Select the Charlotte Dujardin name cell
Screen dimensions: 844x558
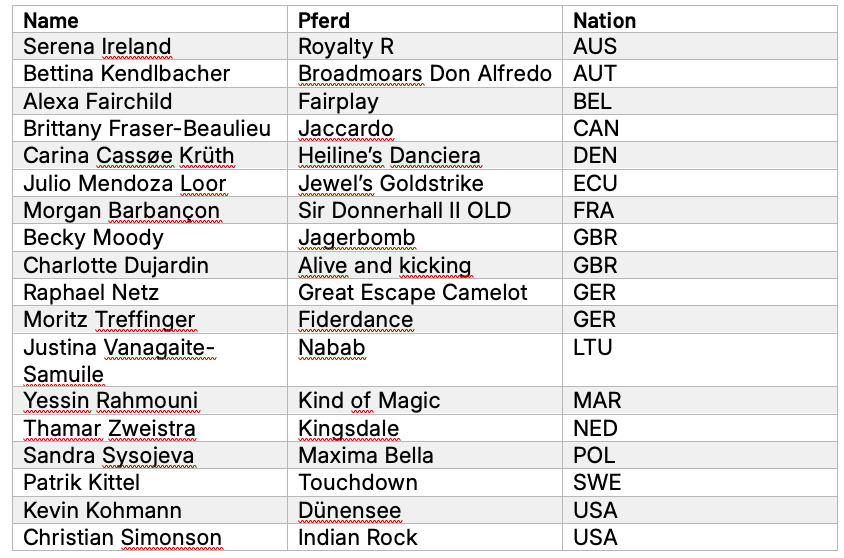(116, 265)
